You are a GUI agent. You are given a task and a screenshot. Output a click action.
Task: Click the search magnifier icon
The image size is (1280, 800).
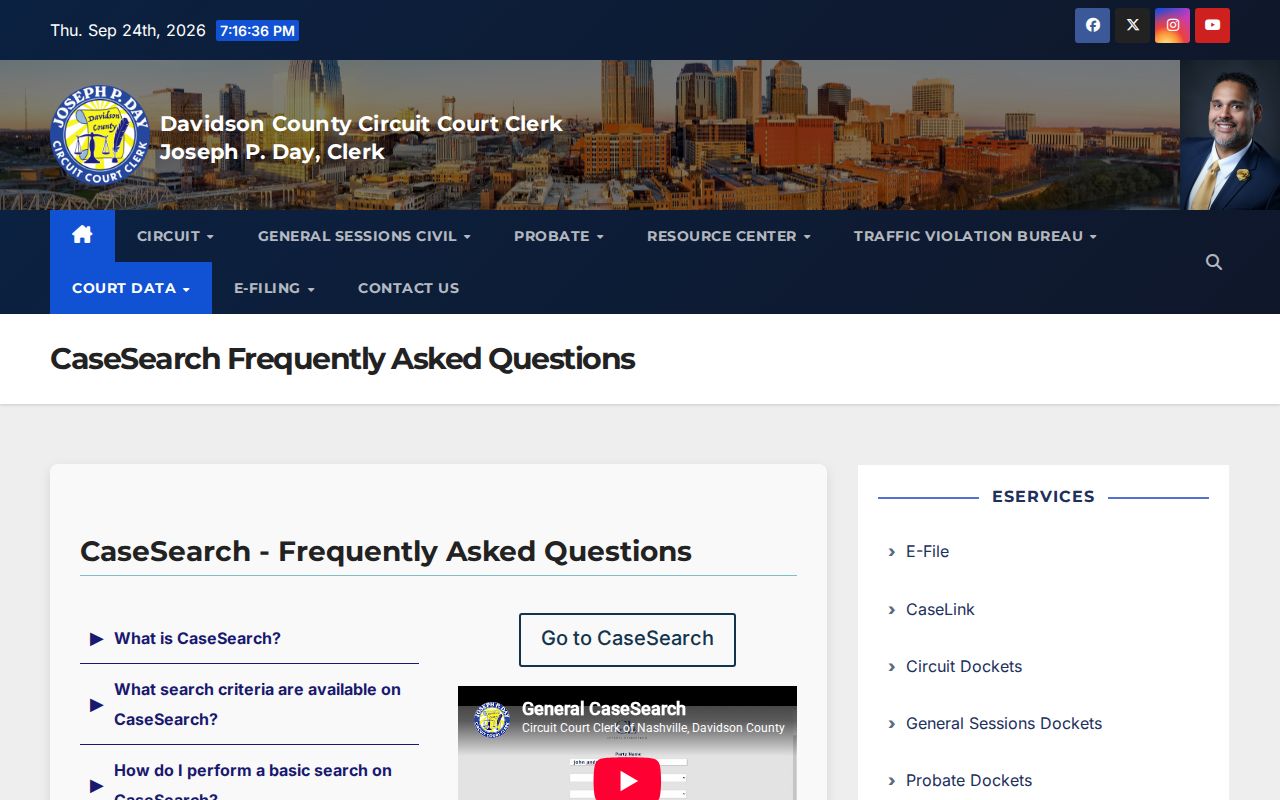(1214, 262)
